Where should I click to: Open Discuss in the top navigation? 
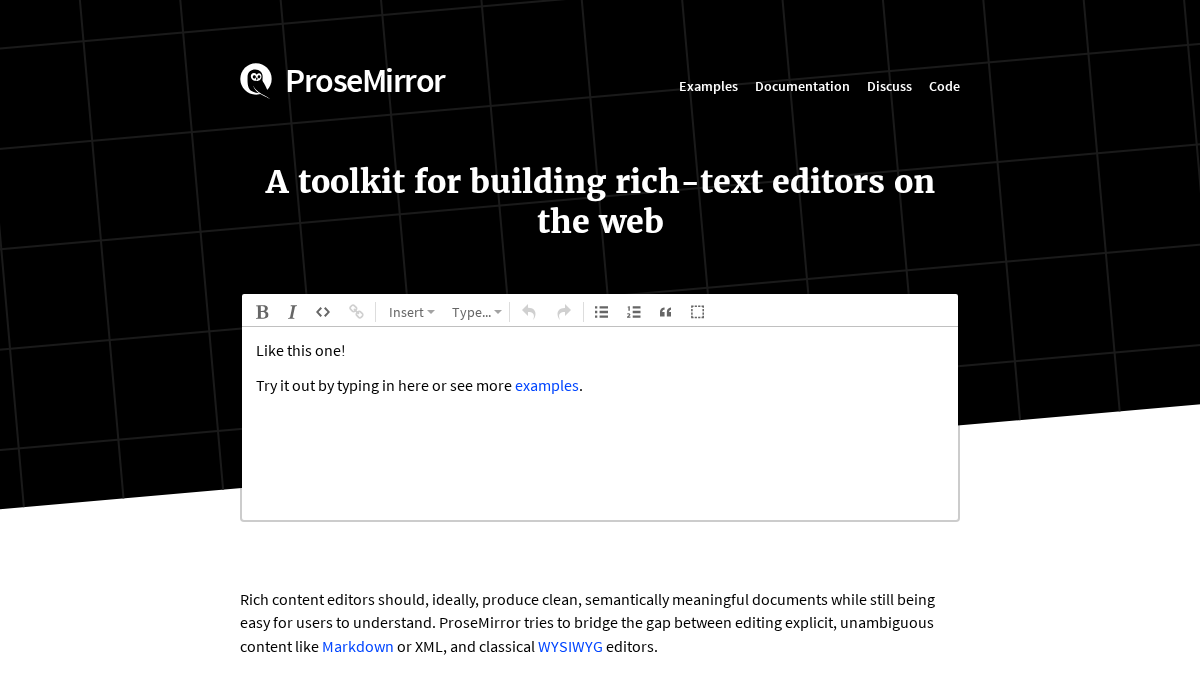889,86
